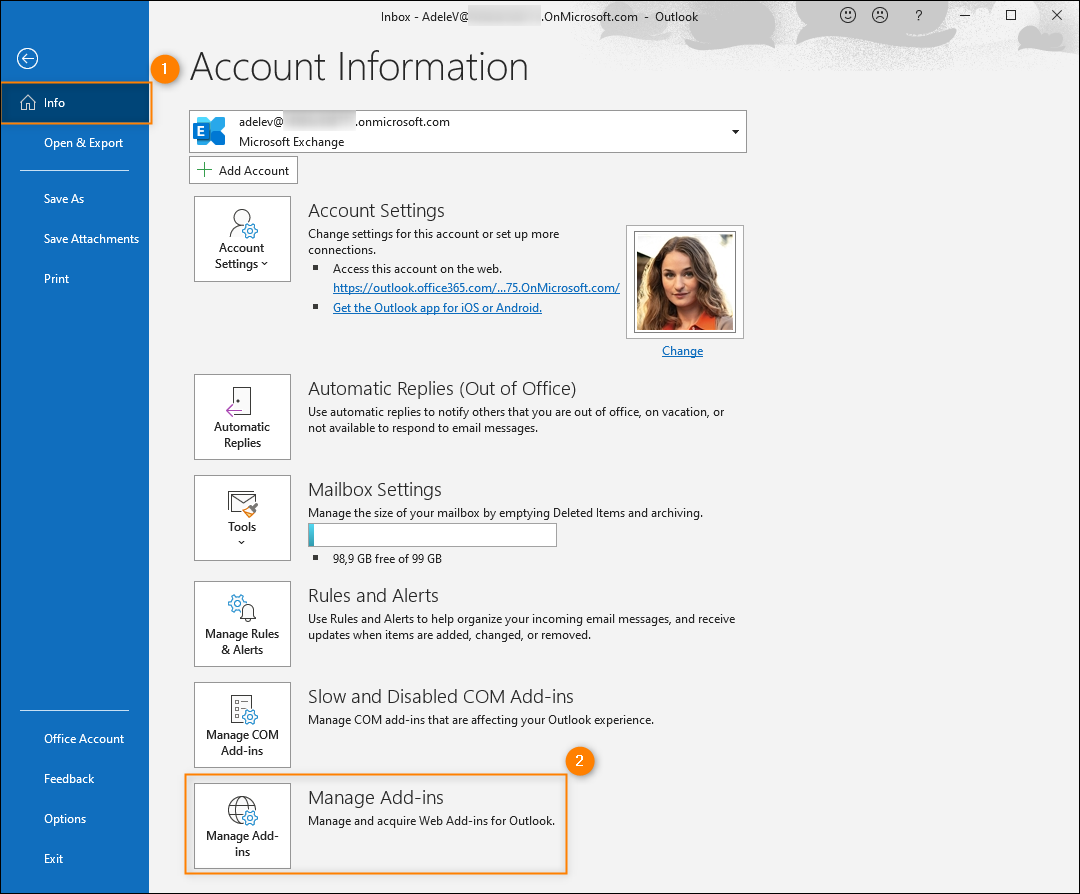Expand the Tools dropdown button
Screen dimensions: 1080x894
tap(242, 518)
